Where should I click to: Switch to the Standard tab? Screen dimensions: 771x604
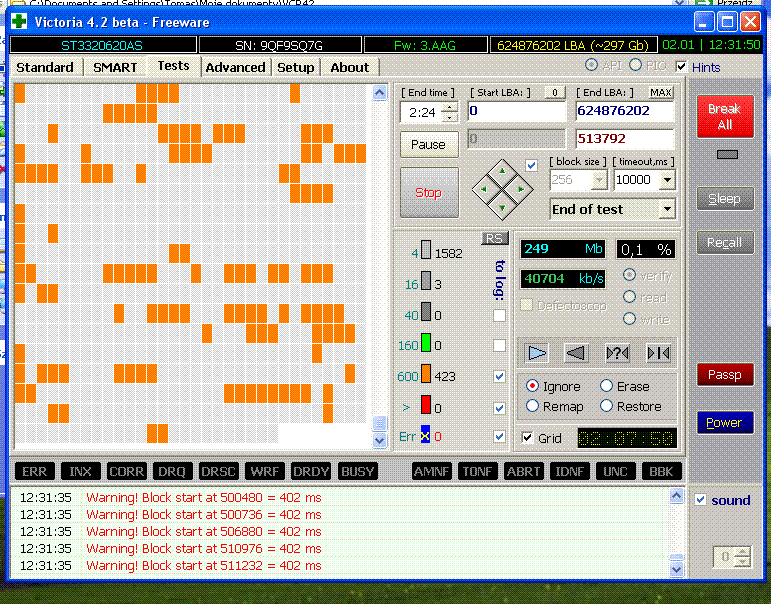tap(45, 67)
